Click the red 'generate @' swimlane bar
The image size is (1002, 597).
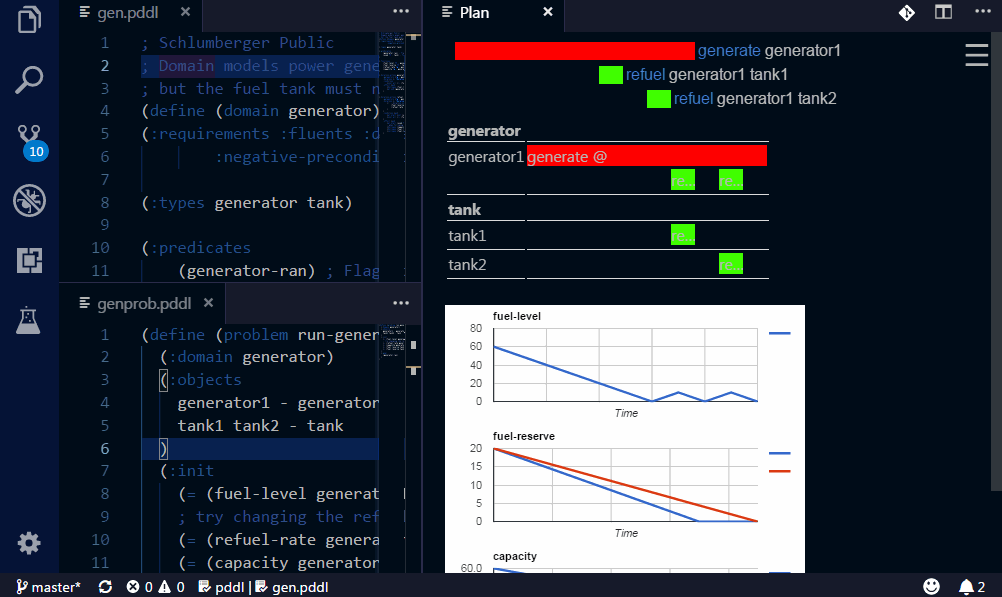(647, 156)
